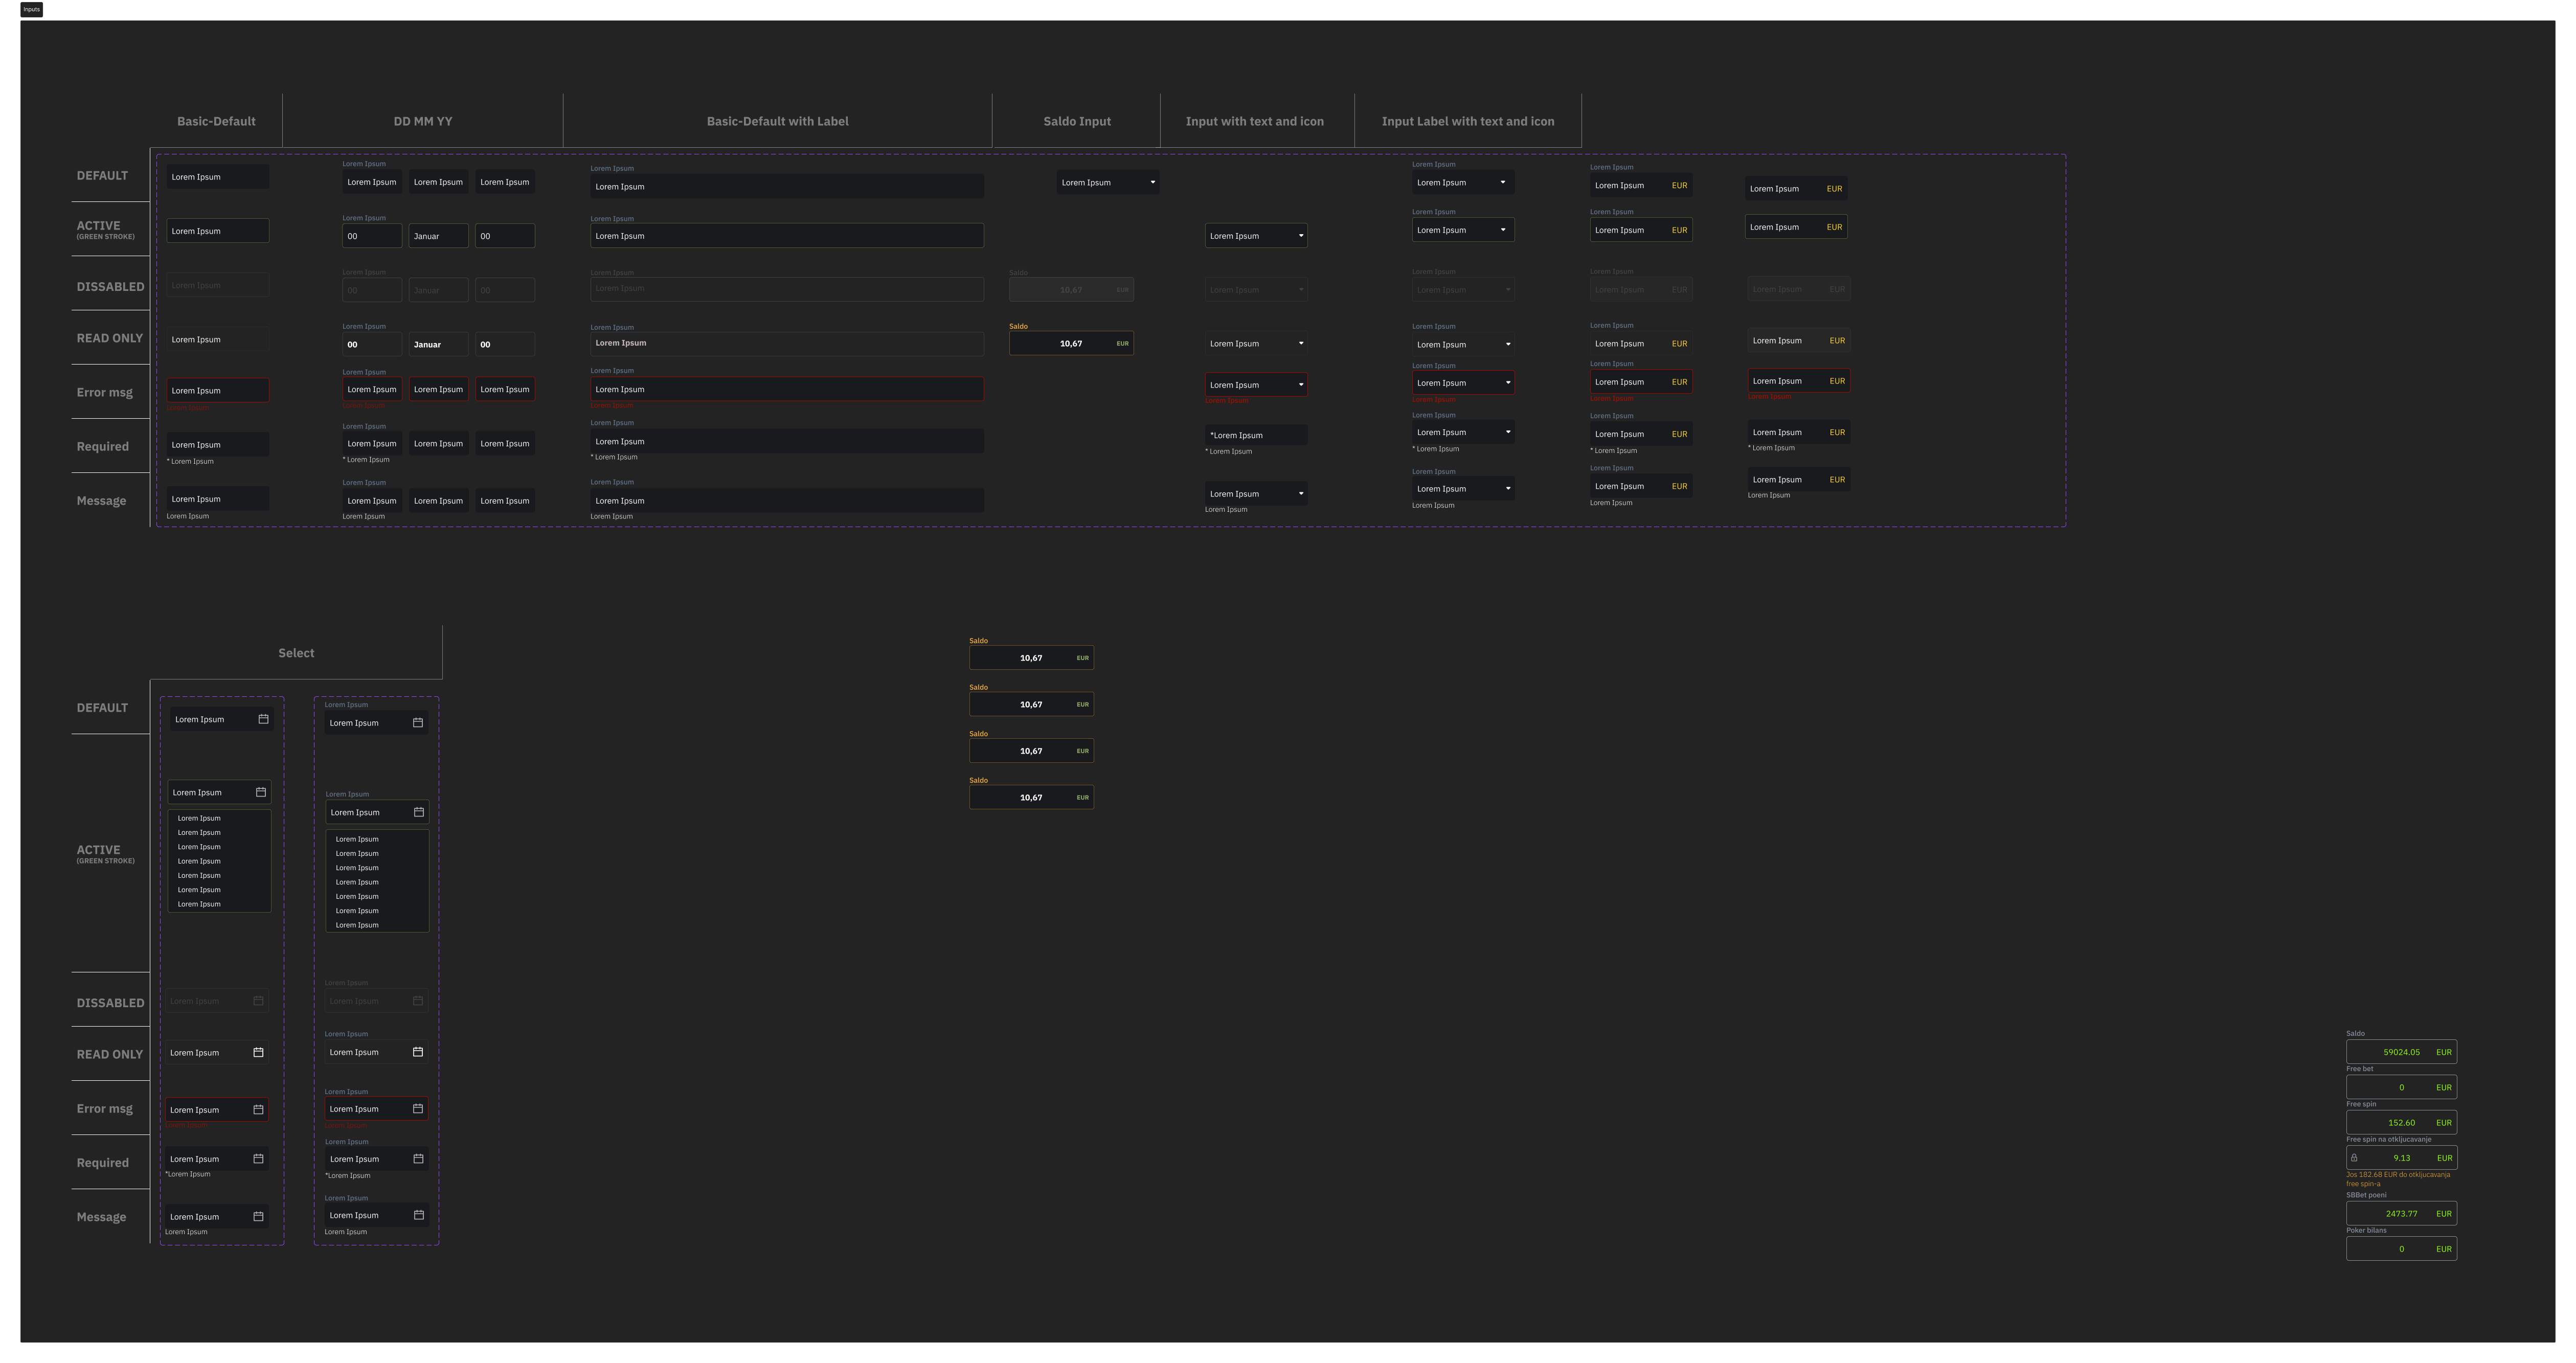
Task: Select last Lorem Ipsum option in labeled open list
Action: [357, 925]
